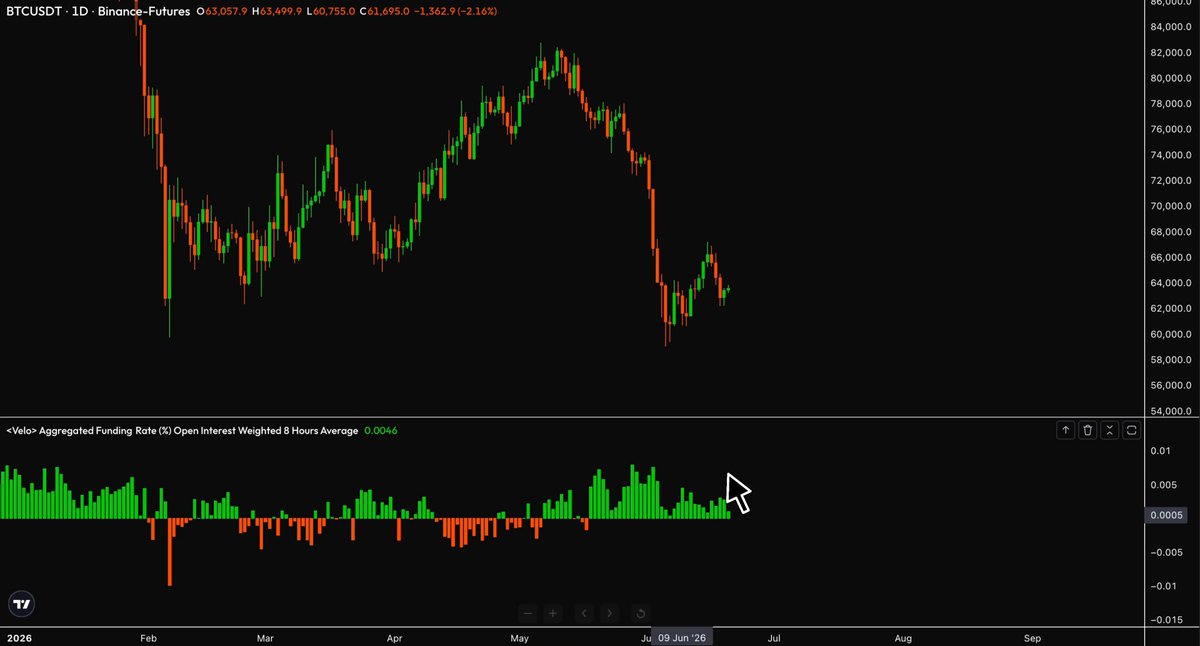Viewport: 1200px width, 646px height.
Task: Click the 54,000.0 price axis label
Action: 1171,411
